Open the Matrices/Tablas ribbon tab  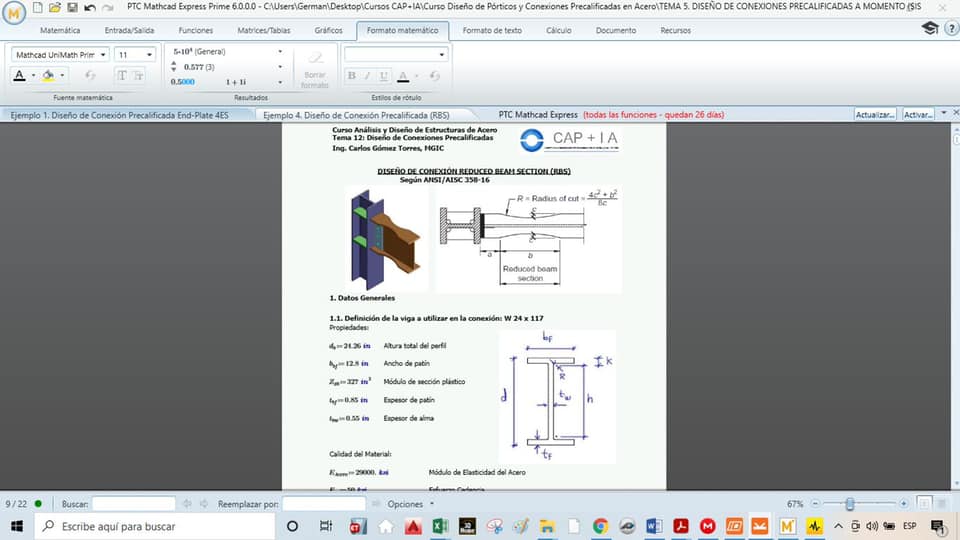(264, 30)
